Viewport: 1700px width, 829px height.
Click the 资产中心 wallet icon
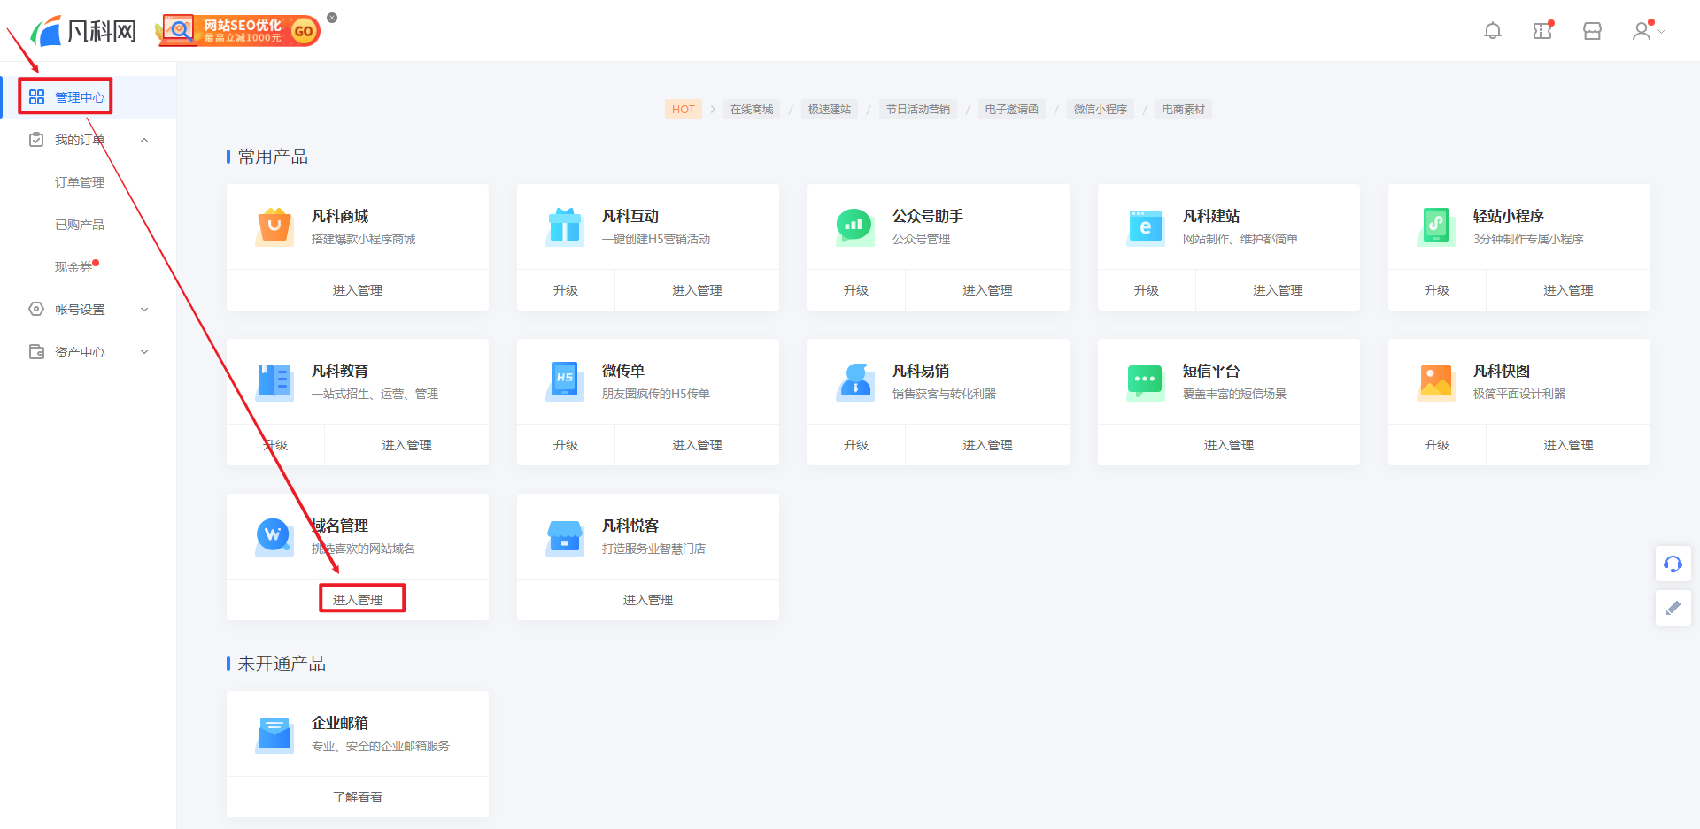tap(36, 352)
